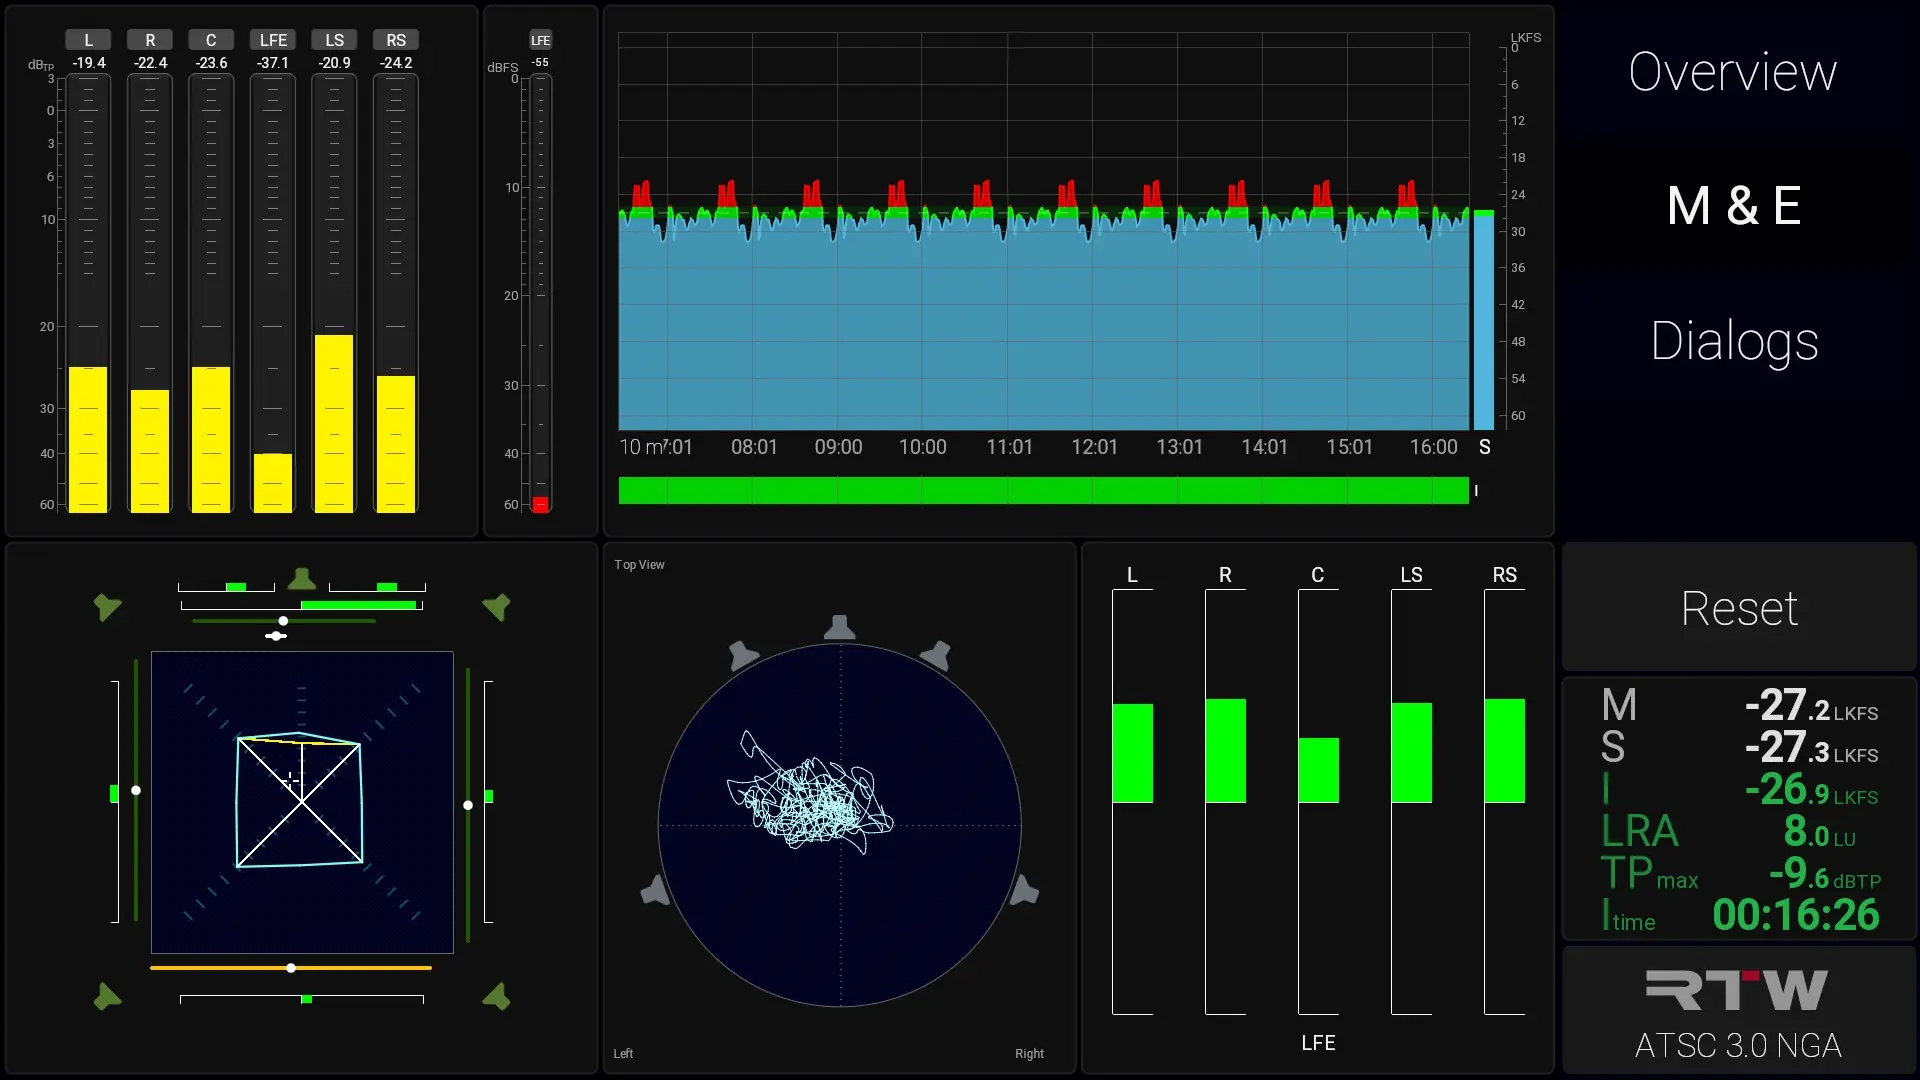Screen dimensions: 1920x1080
Task: Click the RTW logo
Action: [1736, 990]
